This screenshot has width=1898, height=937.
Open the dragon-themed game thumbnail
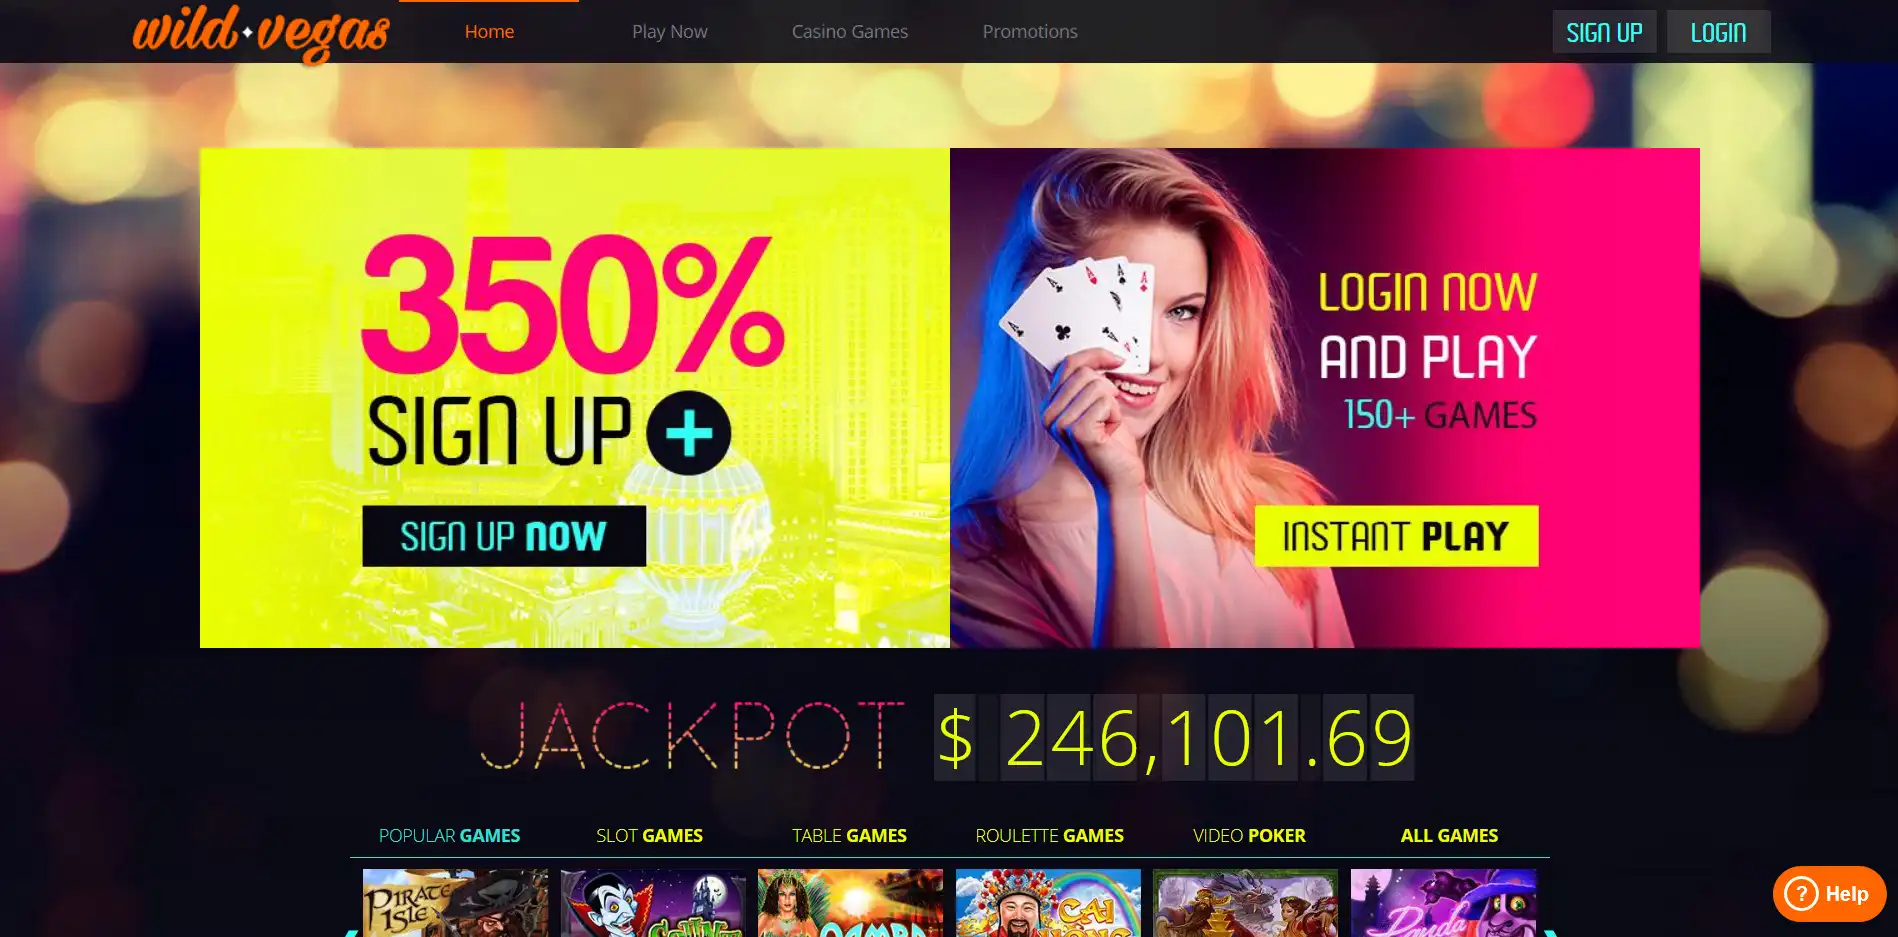click(1245, 903)
